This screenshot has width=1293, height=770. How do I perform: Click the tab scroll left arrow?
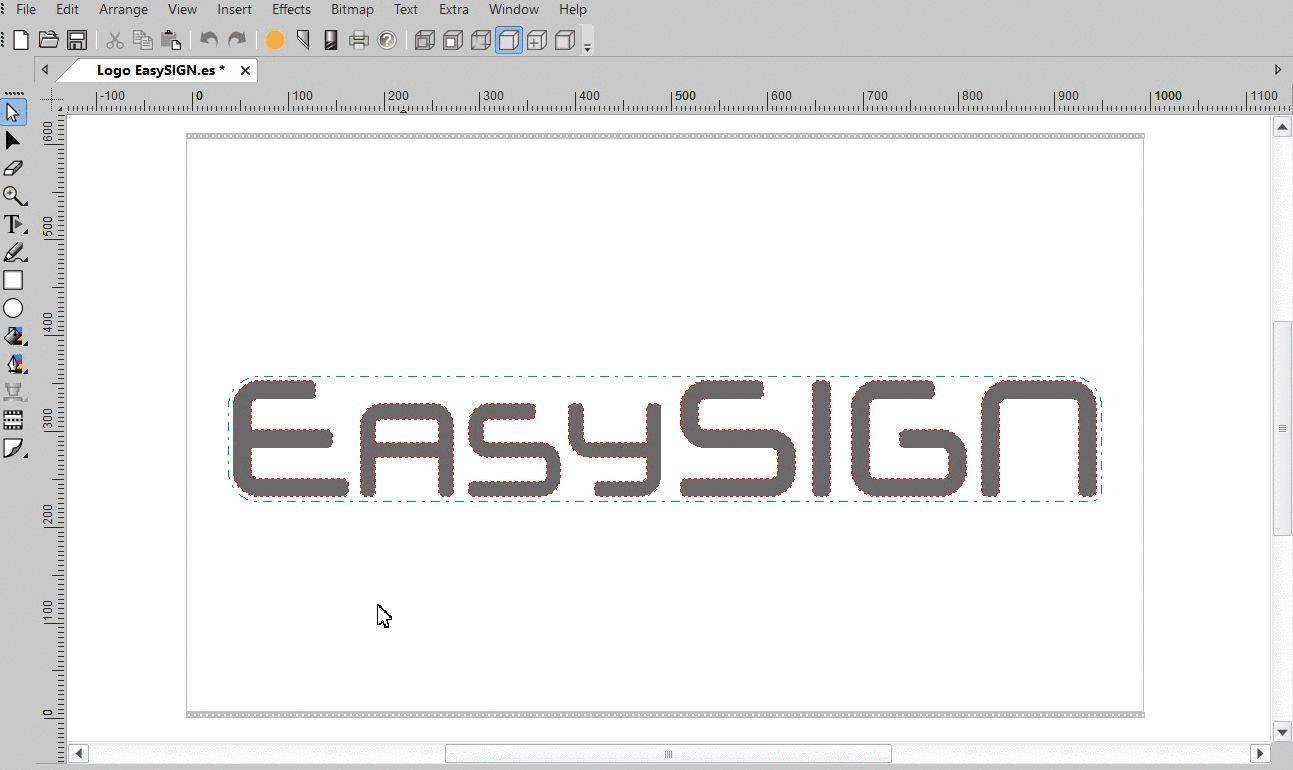pyautogui.click(x=45, y=70)
